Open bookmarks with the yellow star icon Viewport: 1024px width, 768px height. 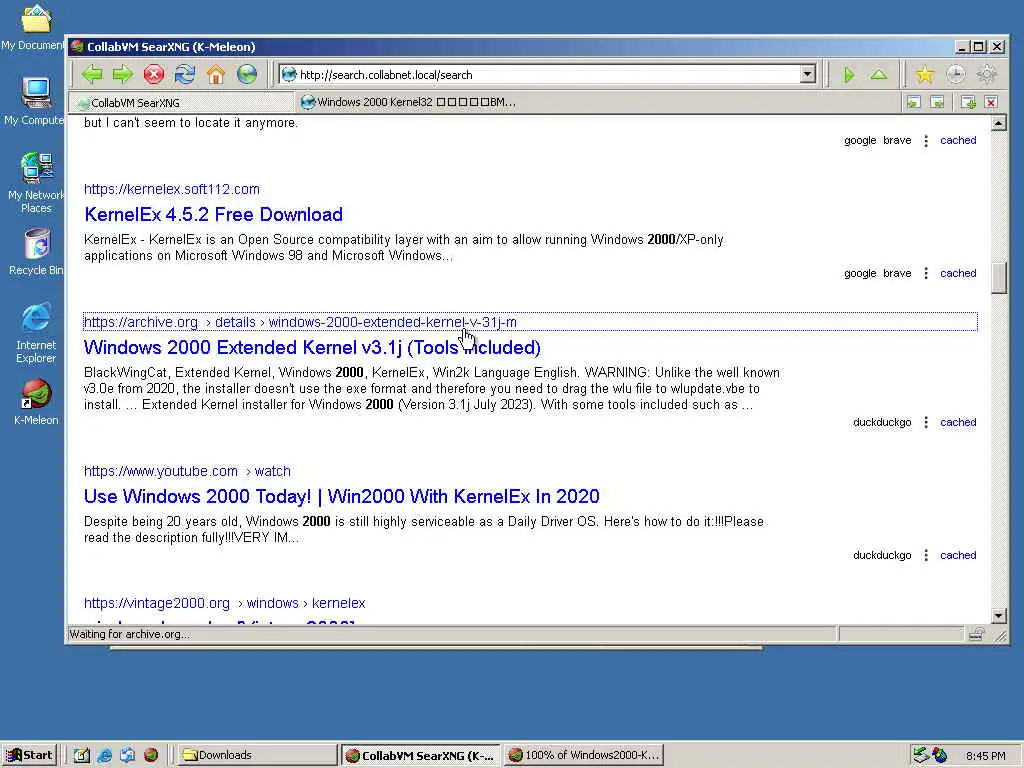point(925,74)
